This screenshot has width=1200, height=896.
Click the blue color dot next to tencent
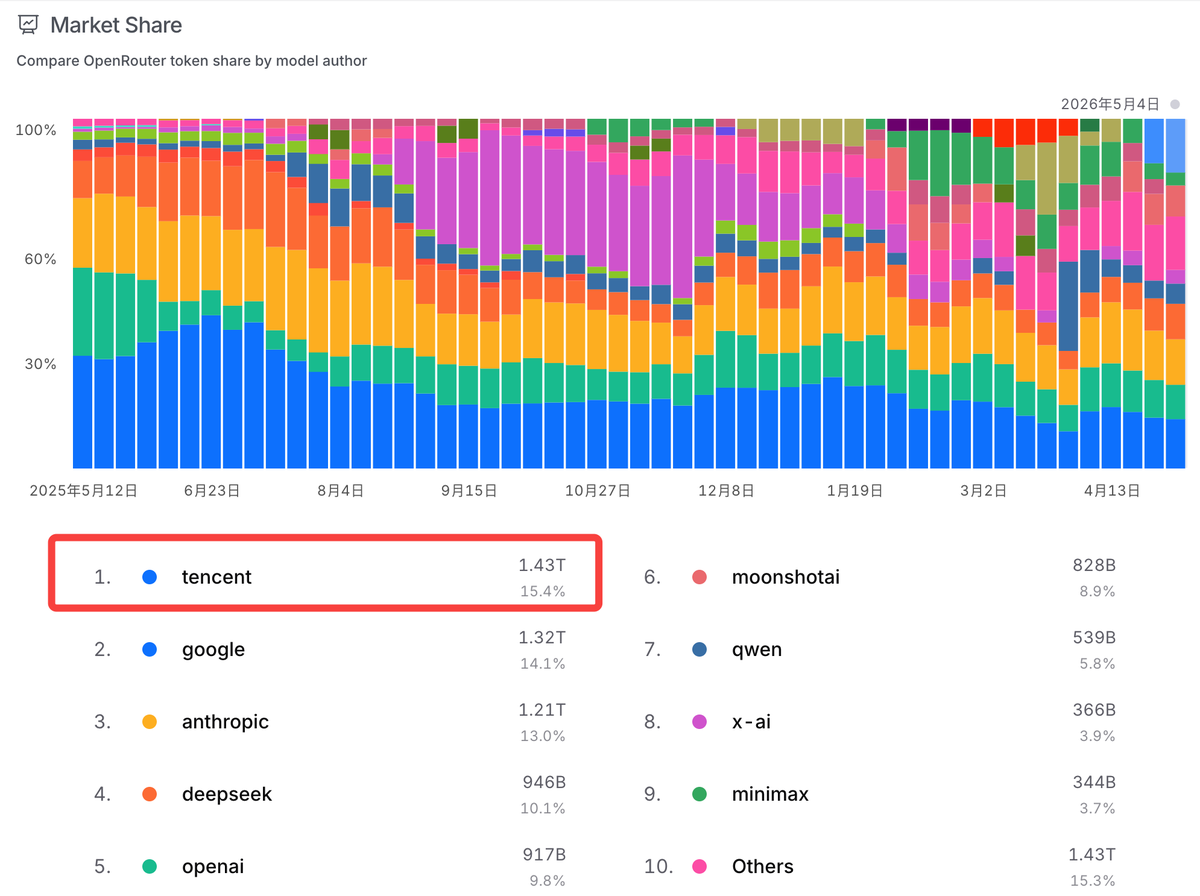pos(150,577)
